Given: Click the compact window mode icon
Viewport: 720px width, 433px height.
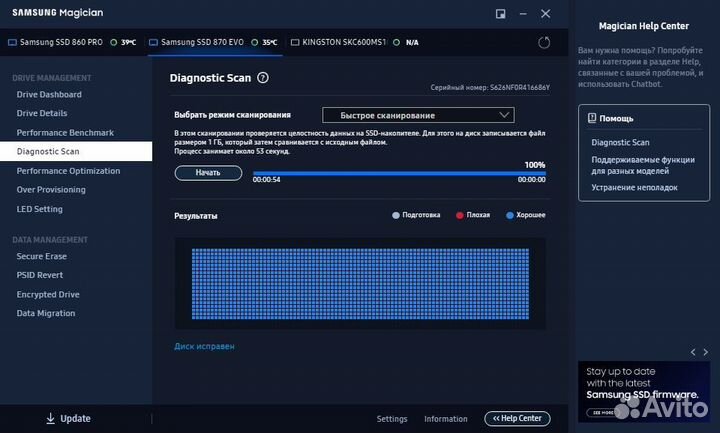Looking at the screenshot, I should tap(501, 14).
